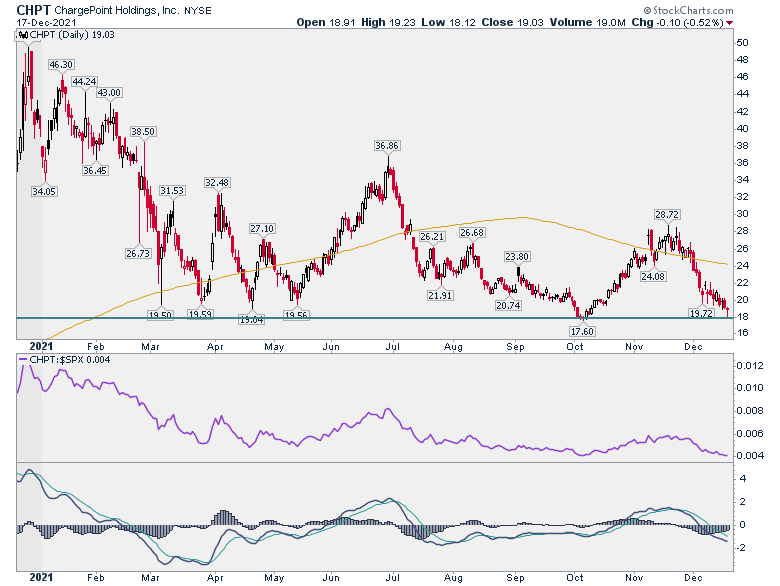Click the 0.012 tick on ratio axis
The height and width of the screenshot is (586, 780).
click(x=750, y=366)
